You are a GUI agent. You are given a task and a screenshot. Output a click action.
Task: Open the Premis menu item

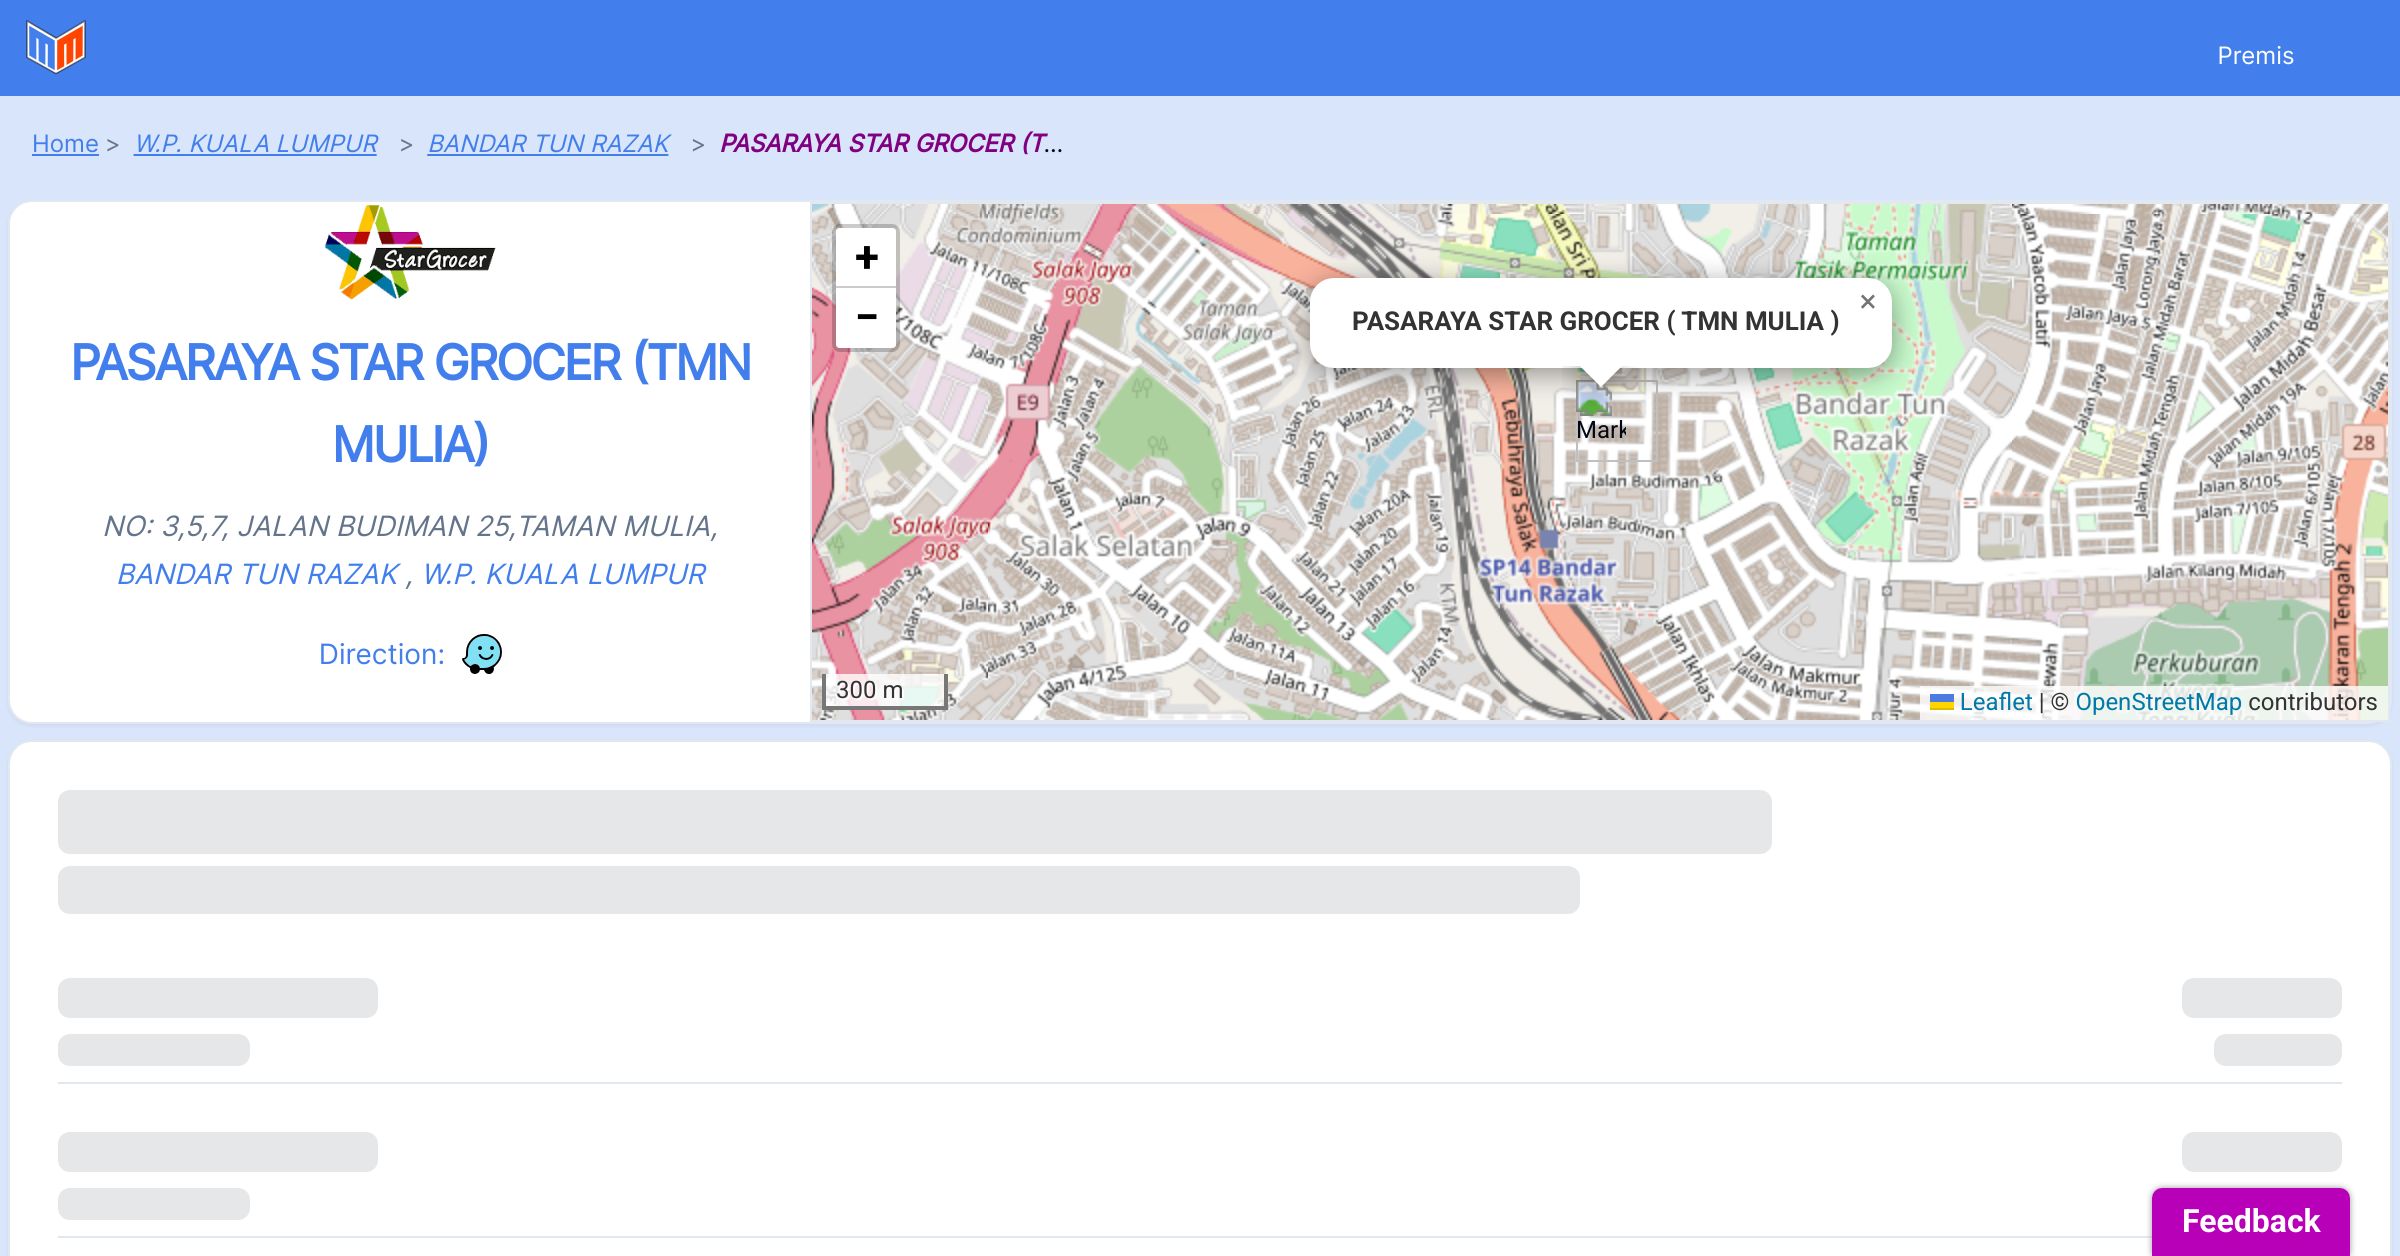(2255, 56)
